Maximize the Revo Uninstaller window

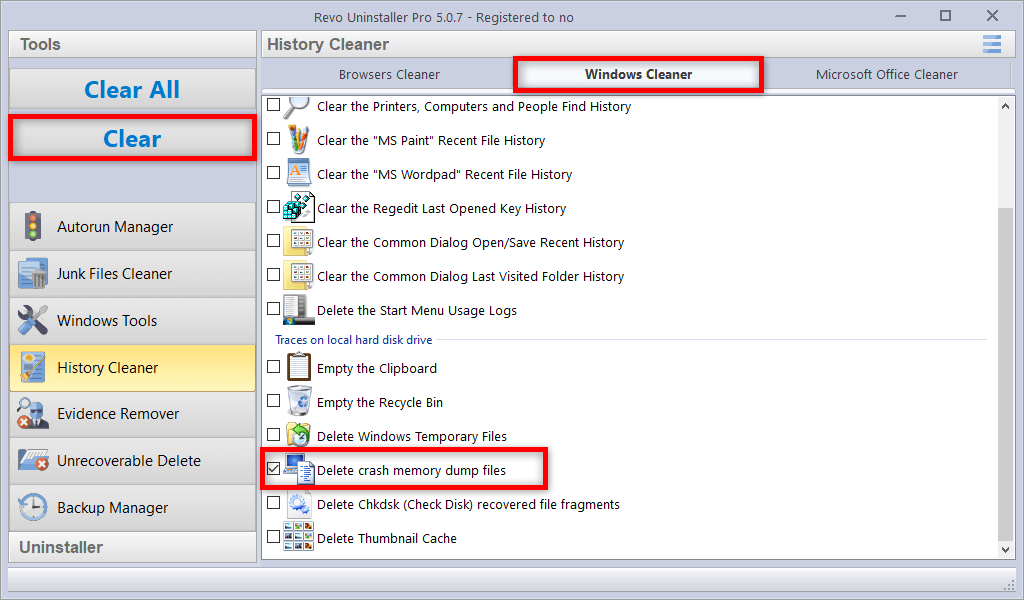[x=945, y=16]
